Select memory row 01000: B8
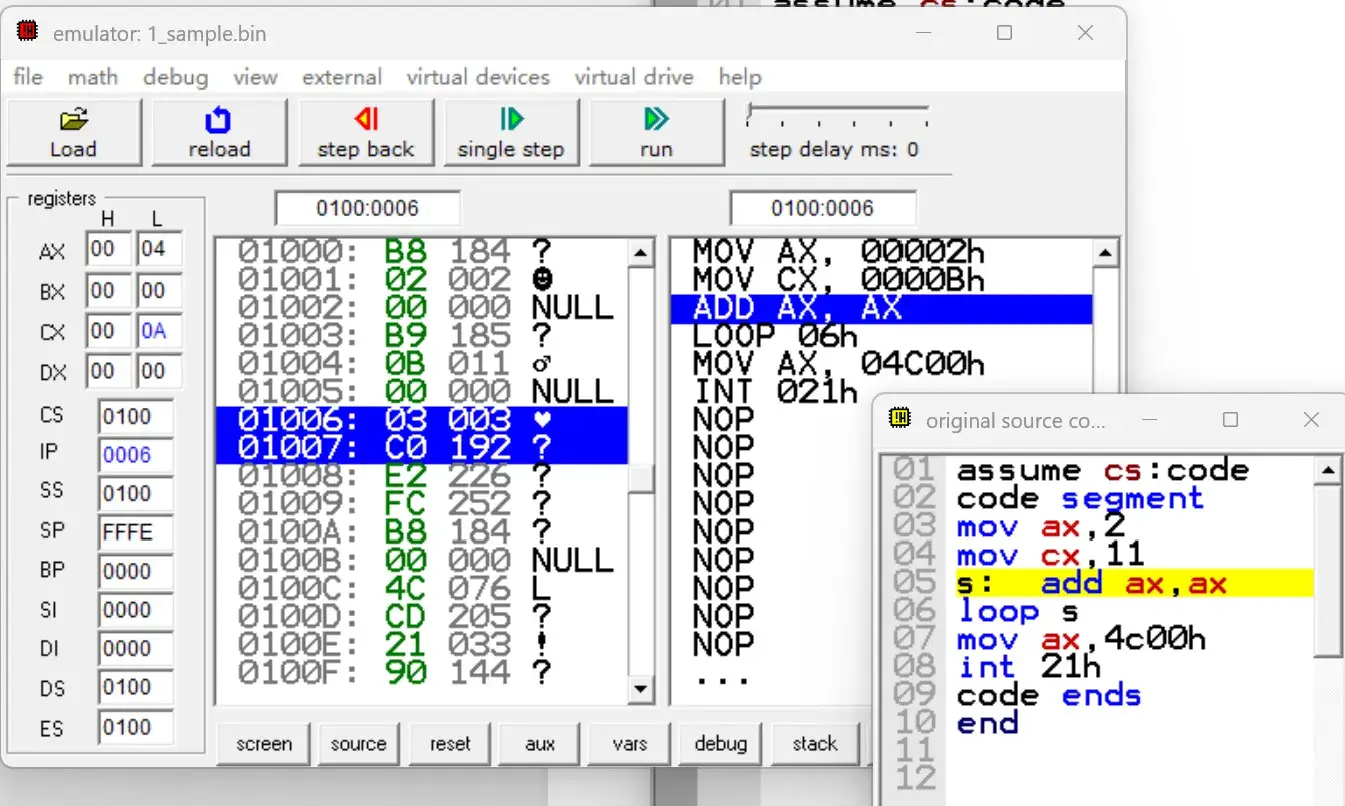 click(422, 252)
